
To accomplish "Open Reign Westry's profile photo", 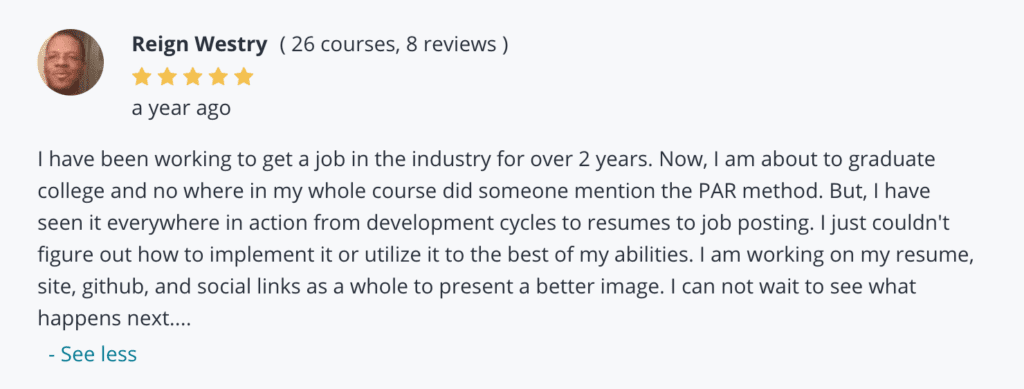I will click(71, 62).
